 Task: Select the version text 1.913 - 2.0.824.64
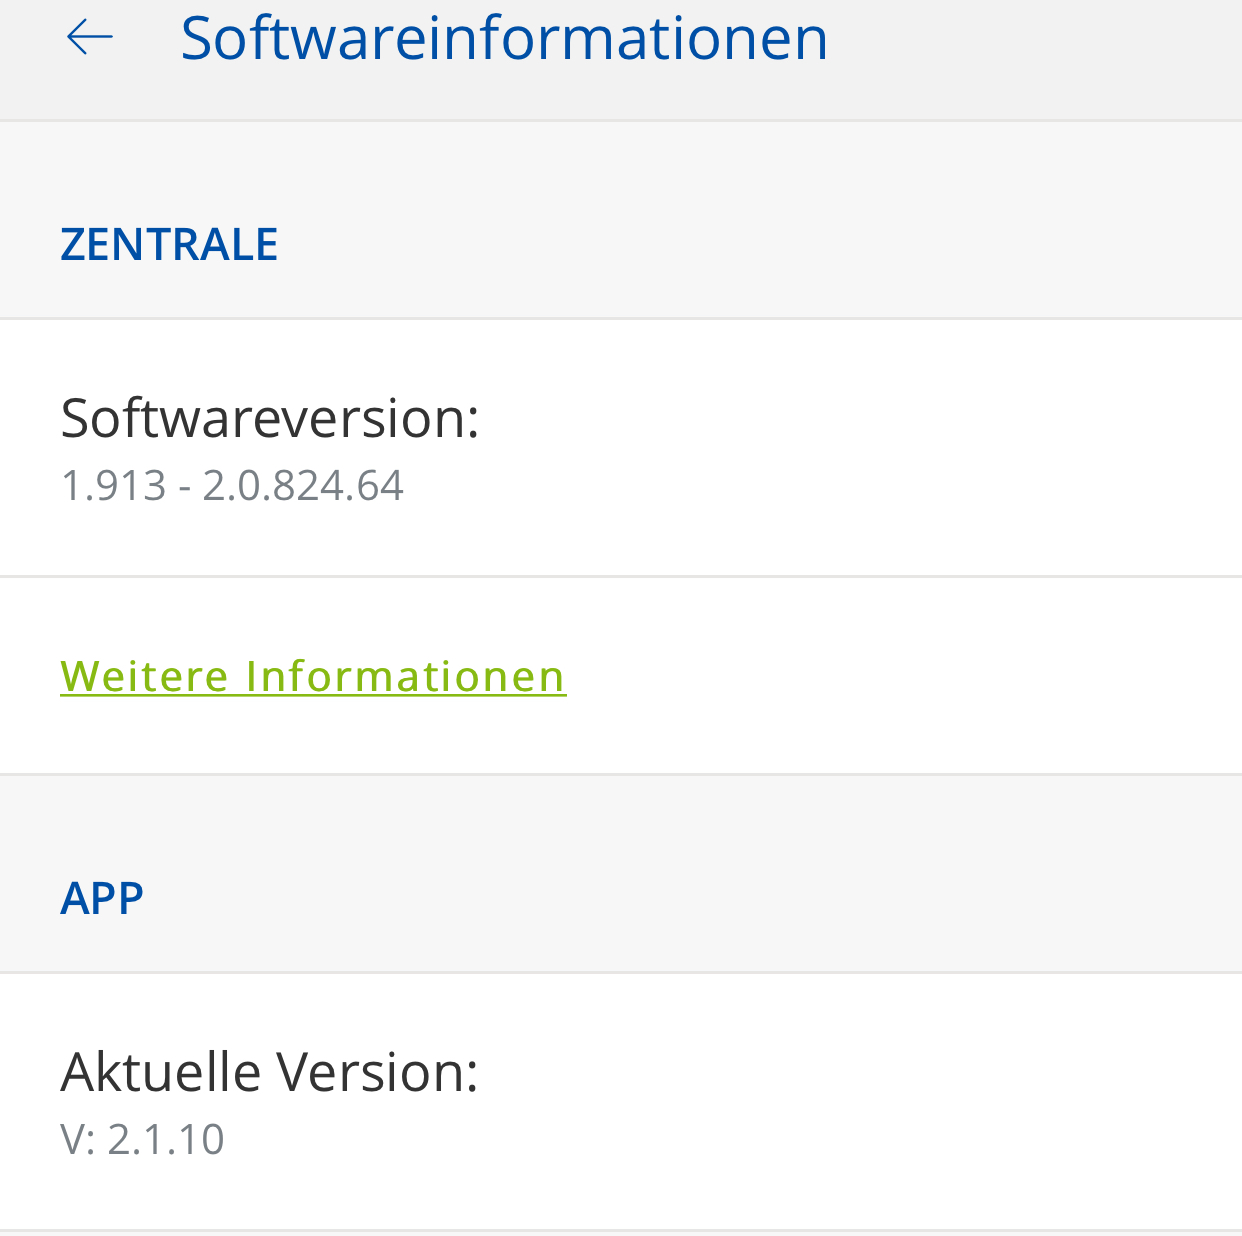232,486
